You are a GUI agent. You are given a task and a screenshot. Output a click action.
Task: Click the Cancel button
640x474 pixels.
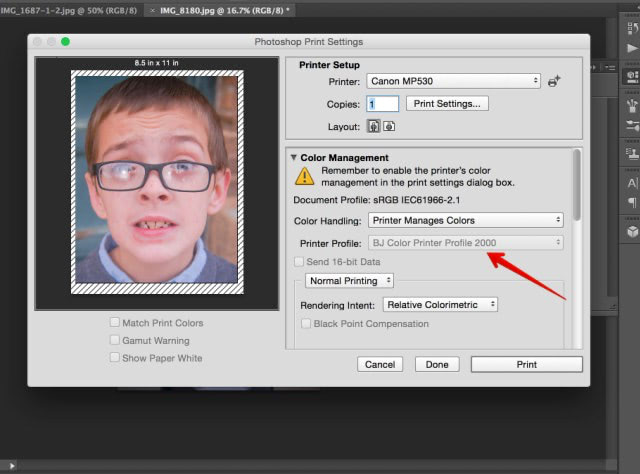(x=380, y=364)
